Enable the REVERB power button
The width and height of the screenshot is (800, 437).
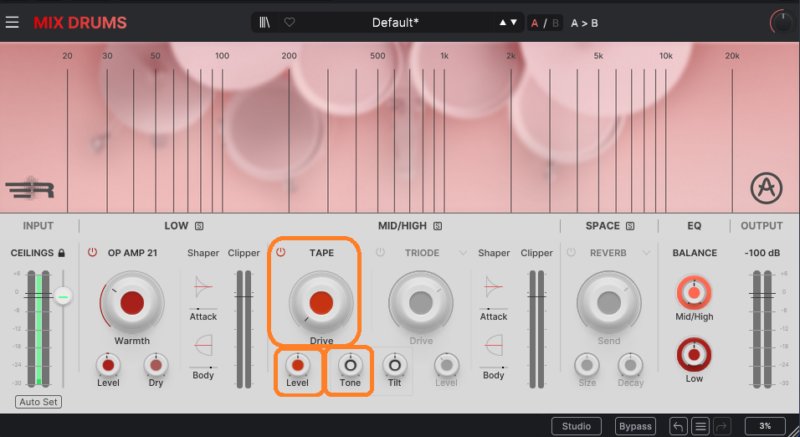pyautogui.click(x=571, y=253)
